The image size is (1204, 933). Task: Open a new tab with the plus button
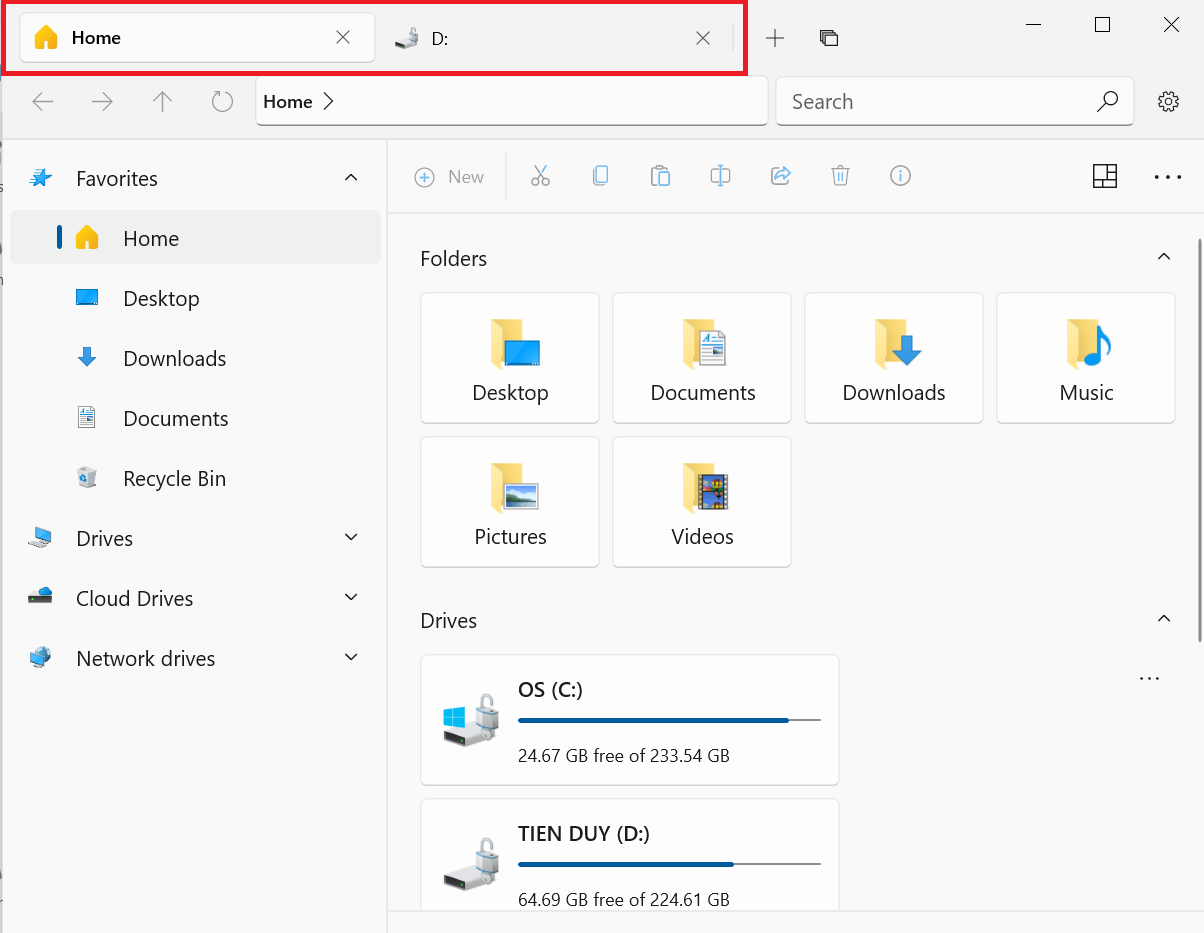click(x=775, y=38)
